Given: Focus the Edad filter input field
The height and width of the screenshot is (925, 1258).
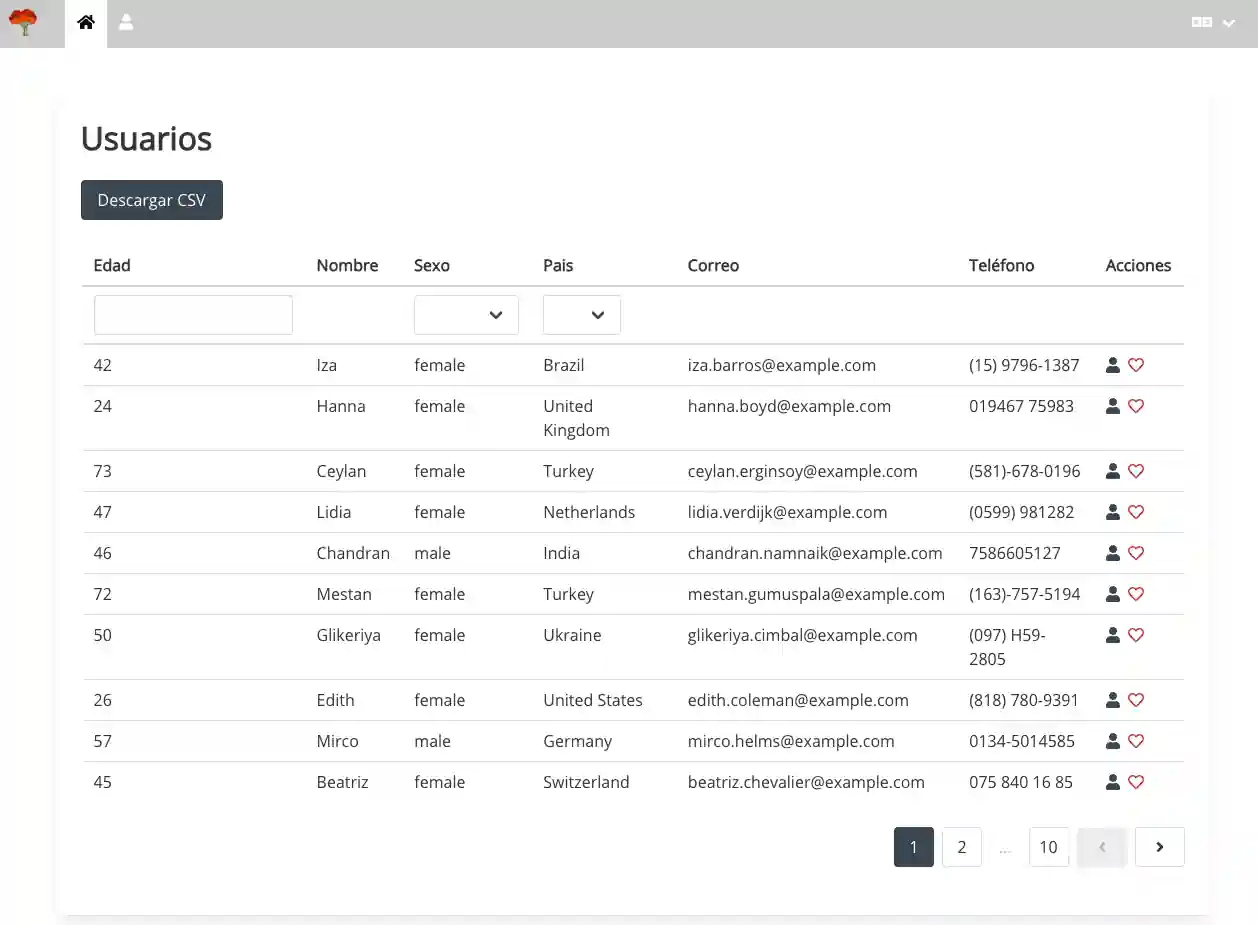Looking at the screenshot, I should [193, 315].
